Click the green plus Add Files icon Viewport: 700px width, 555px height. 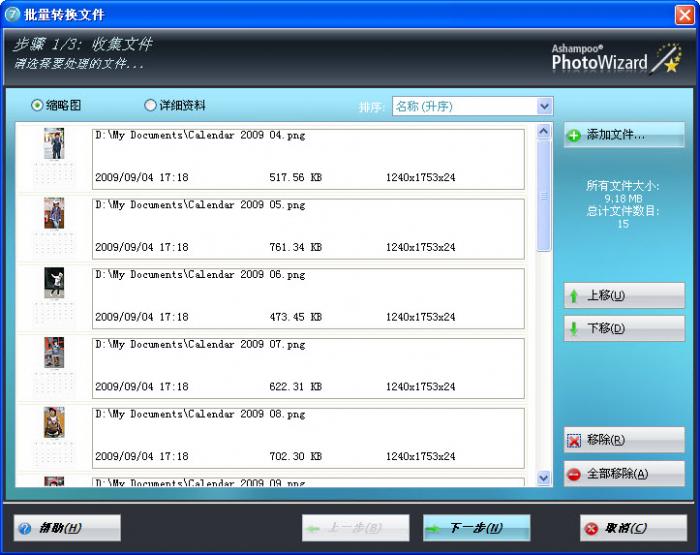click(x=574, y=135)
